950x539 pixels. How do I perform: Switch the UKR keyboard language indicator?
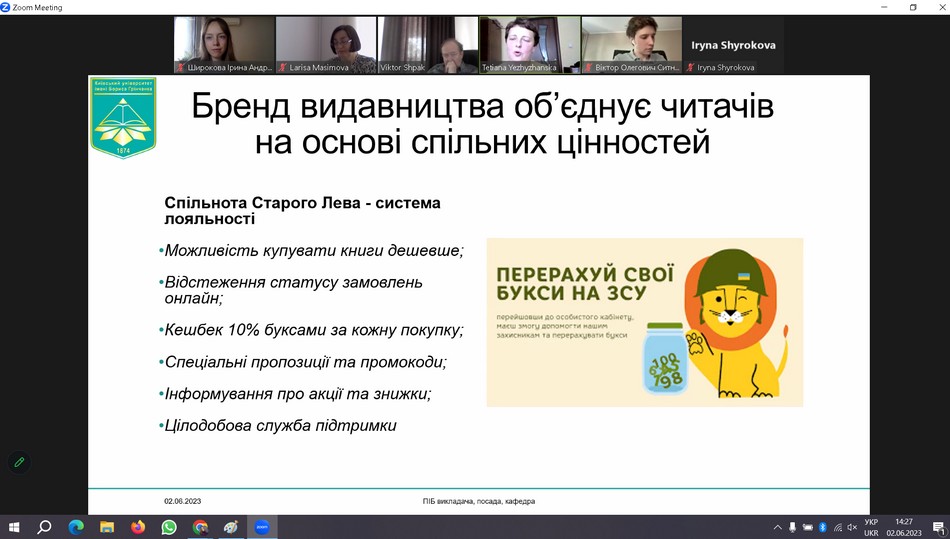871,527
